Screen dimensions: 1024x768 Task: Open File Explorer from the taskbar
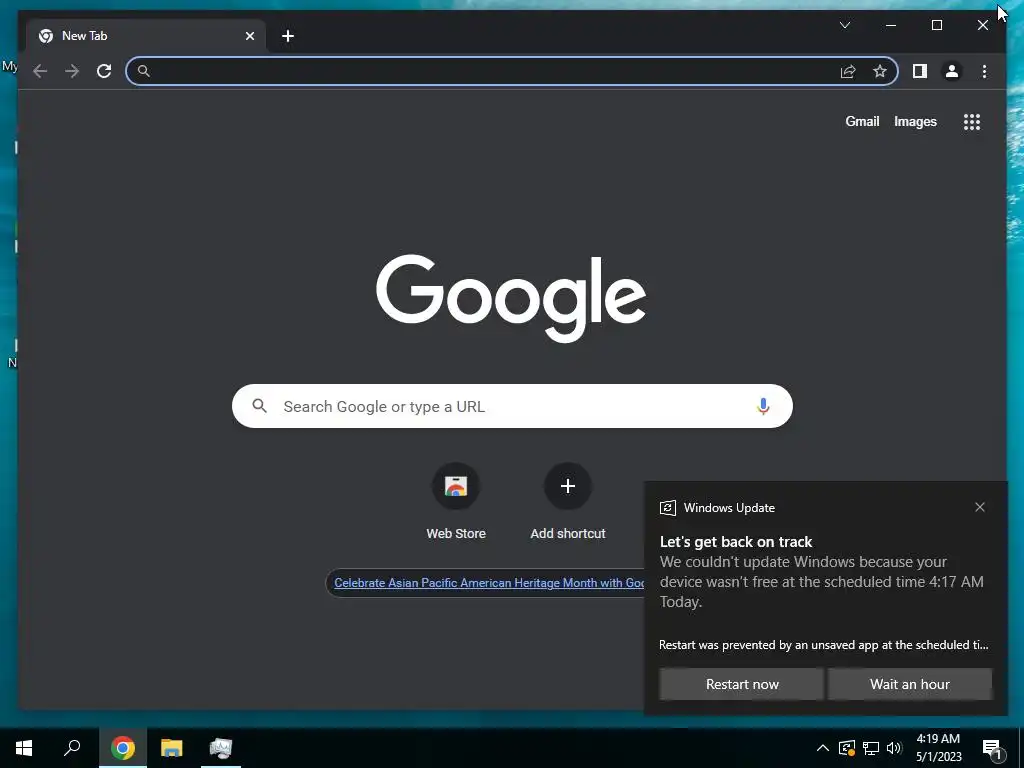172,748
